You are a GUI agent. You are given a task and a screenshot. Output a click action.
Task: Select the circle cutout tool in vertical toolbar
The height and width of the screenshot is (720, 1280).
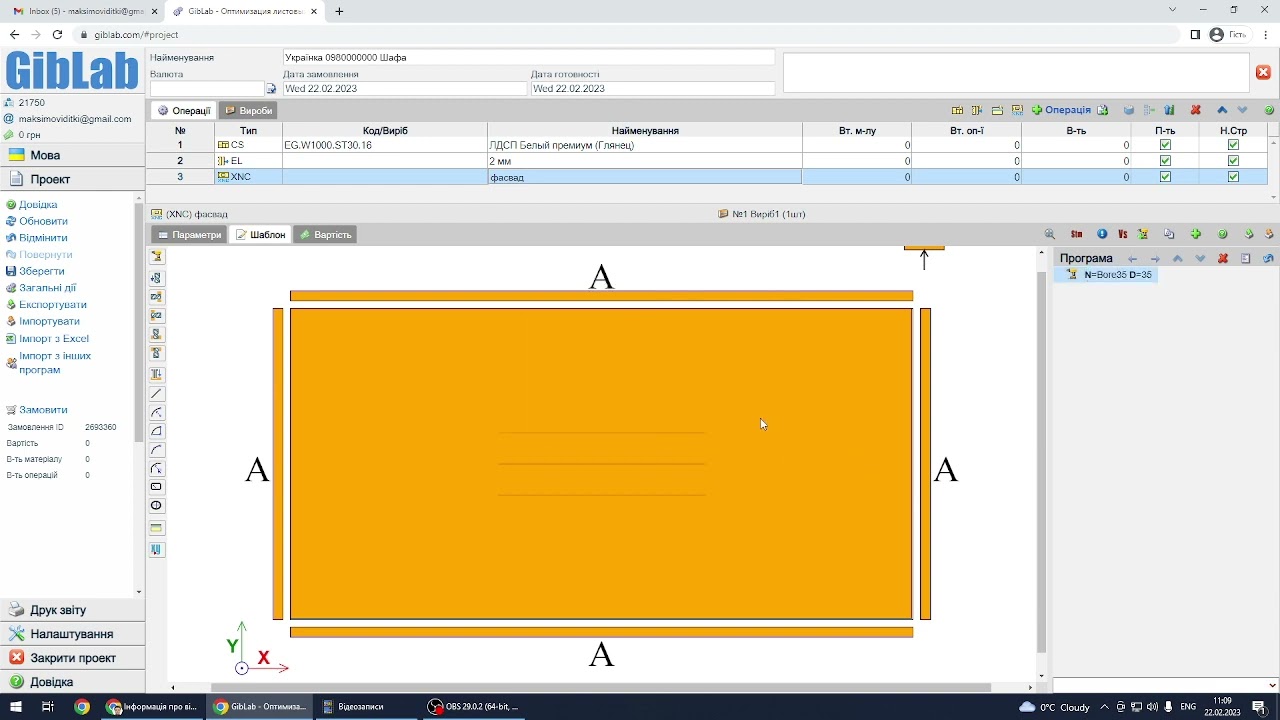click(157, 506)
